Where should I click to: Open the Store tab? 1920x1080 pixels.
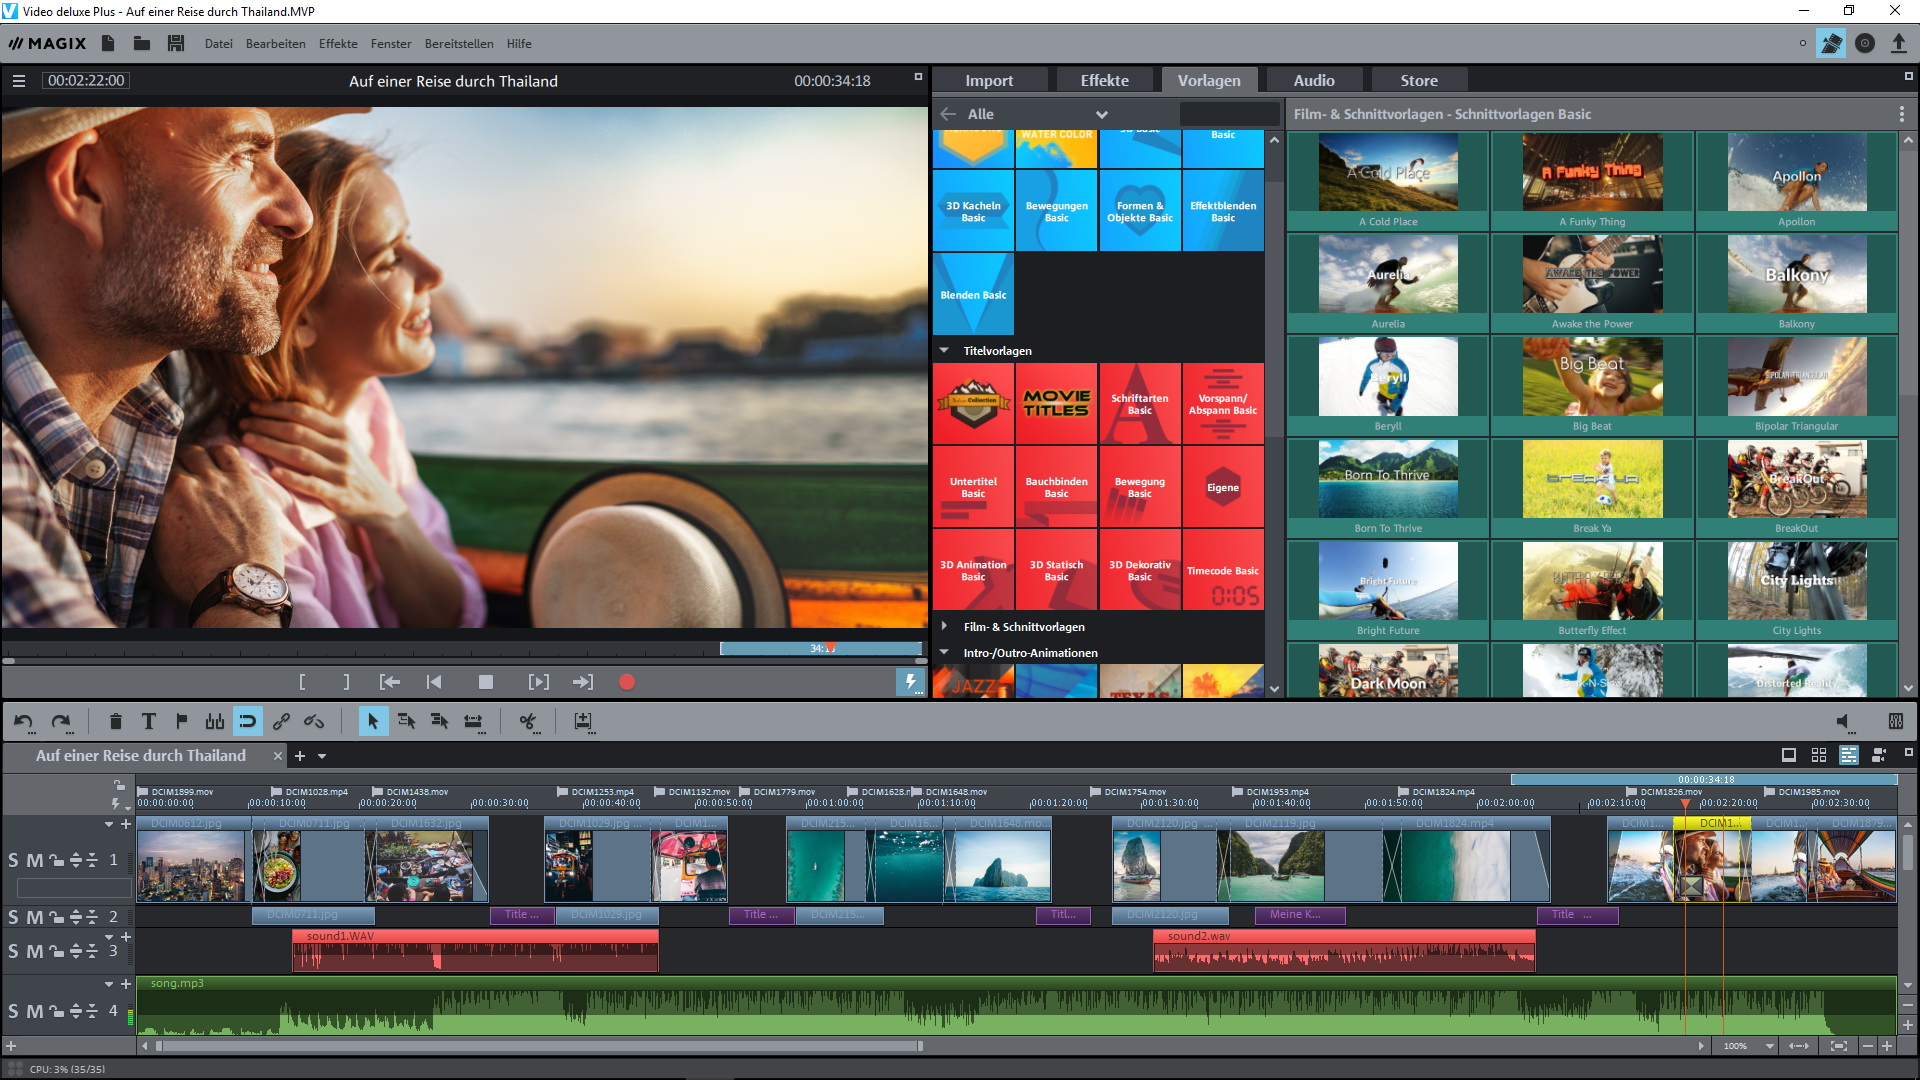point(1418,81)
